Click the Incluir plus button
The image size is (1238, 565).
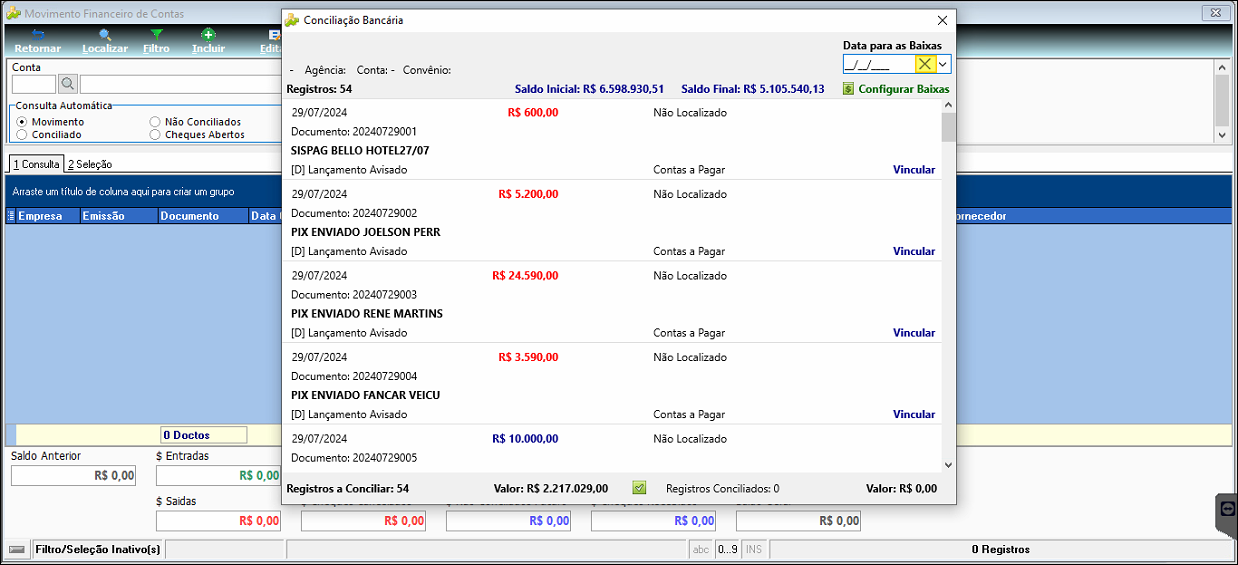[x=208, y=41]
